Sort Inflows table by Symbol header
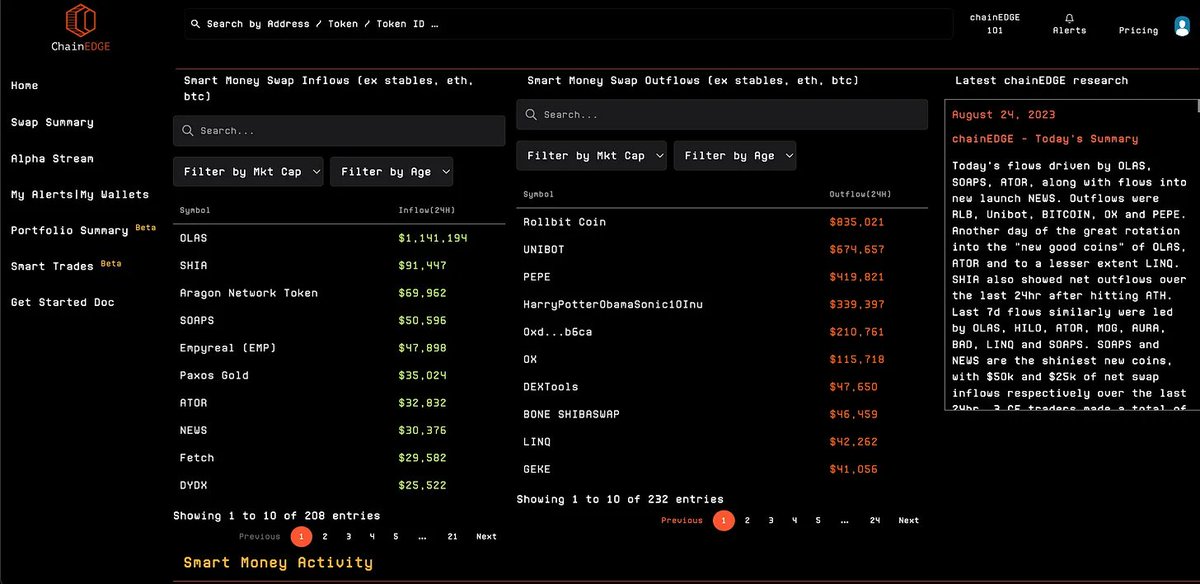Viewport: 1200px width, 584px height. click(x=195, y=211)
